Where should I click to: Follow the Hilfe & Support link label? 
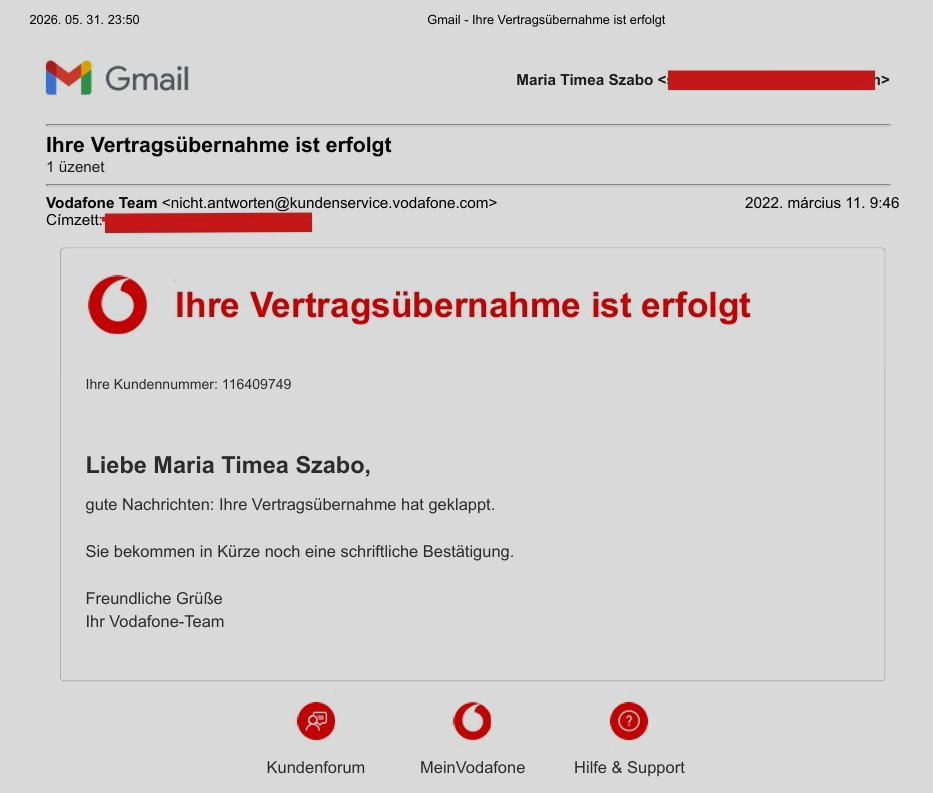[x=629, y=767]
